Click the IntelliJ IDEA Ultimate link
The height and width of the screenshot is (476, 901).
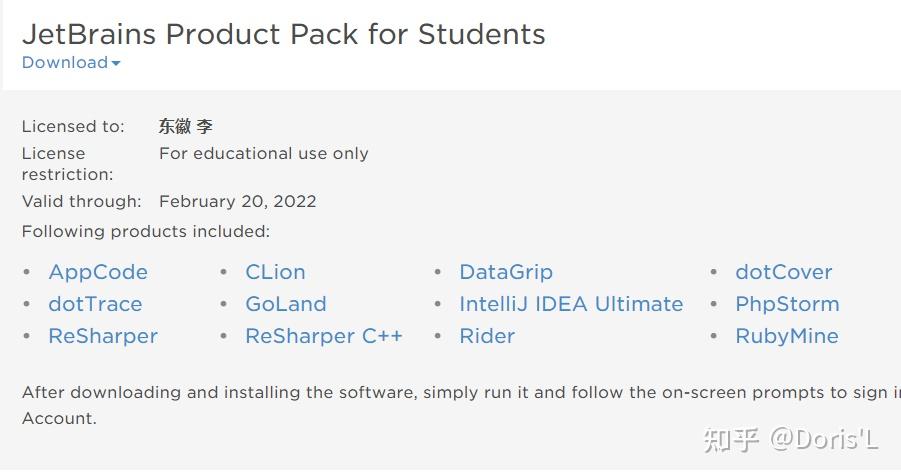tap(571, 304)
